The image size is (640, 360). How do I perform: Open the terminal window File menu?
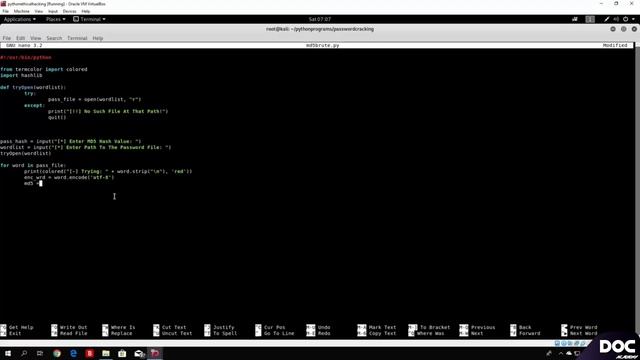pyautogui.click(x=7, y=38)
